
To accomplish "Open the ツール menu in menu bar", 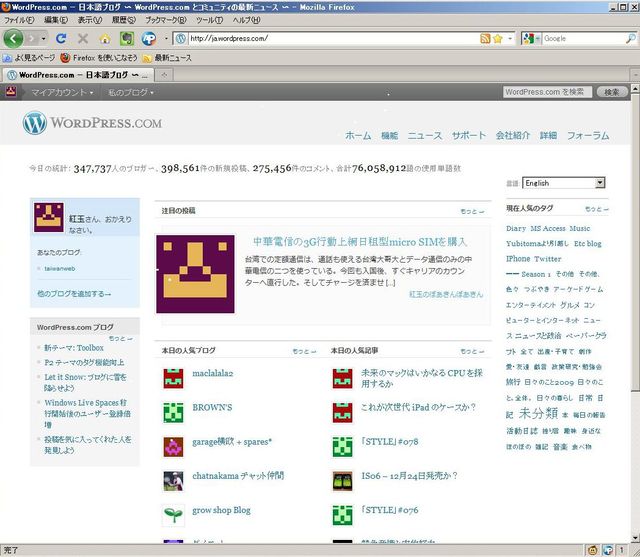I will click(209, 20).
